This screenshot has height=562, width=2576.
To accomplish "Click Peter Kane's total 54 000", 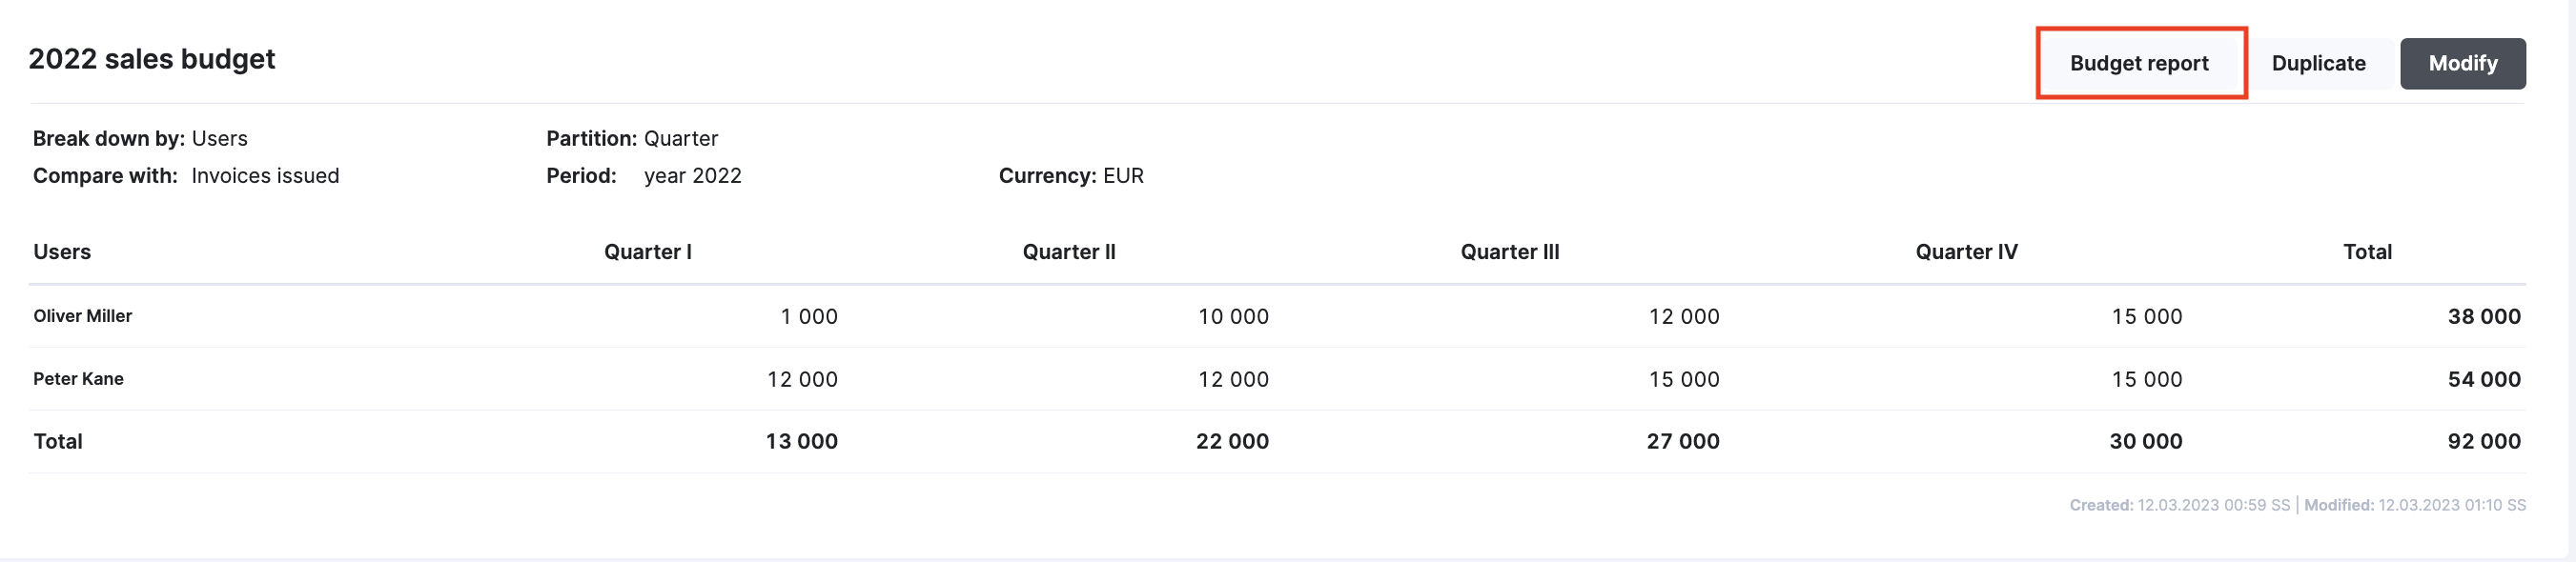I will (x=2484, y=380).
